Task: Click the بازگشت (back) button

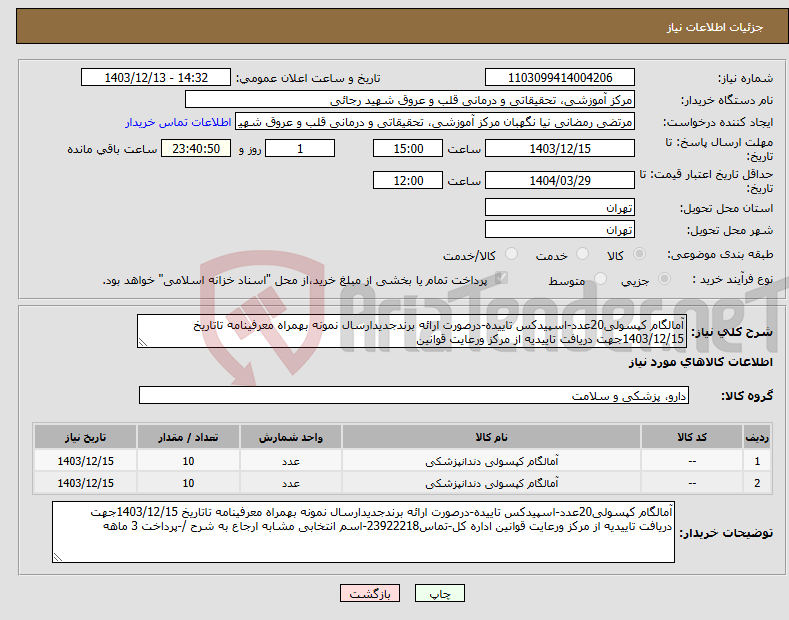Action: click(x=370, y=593)
